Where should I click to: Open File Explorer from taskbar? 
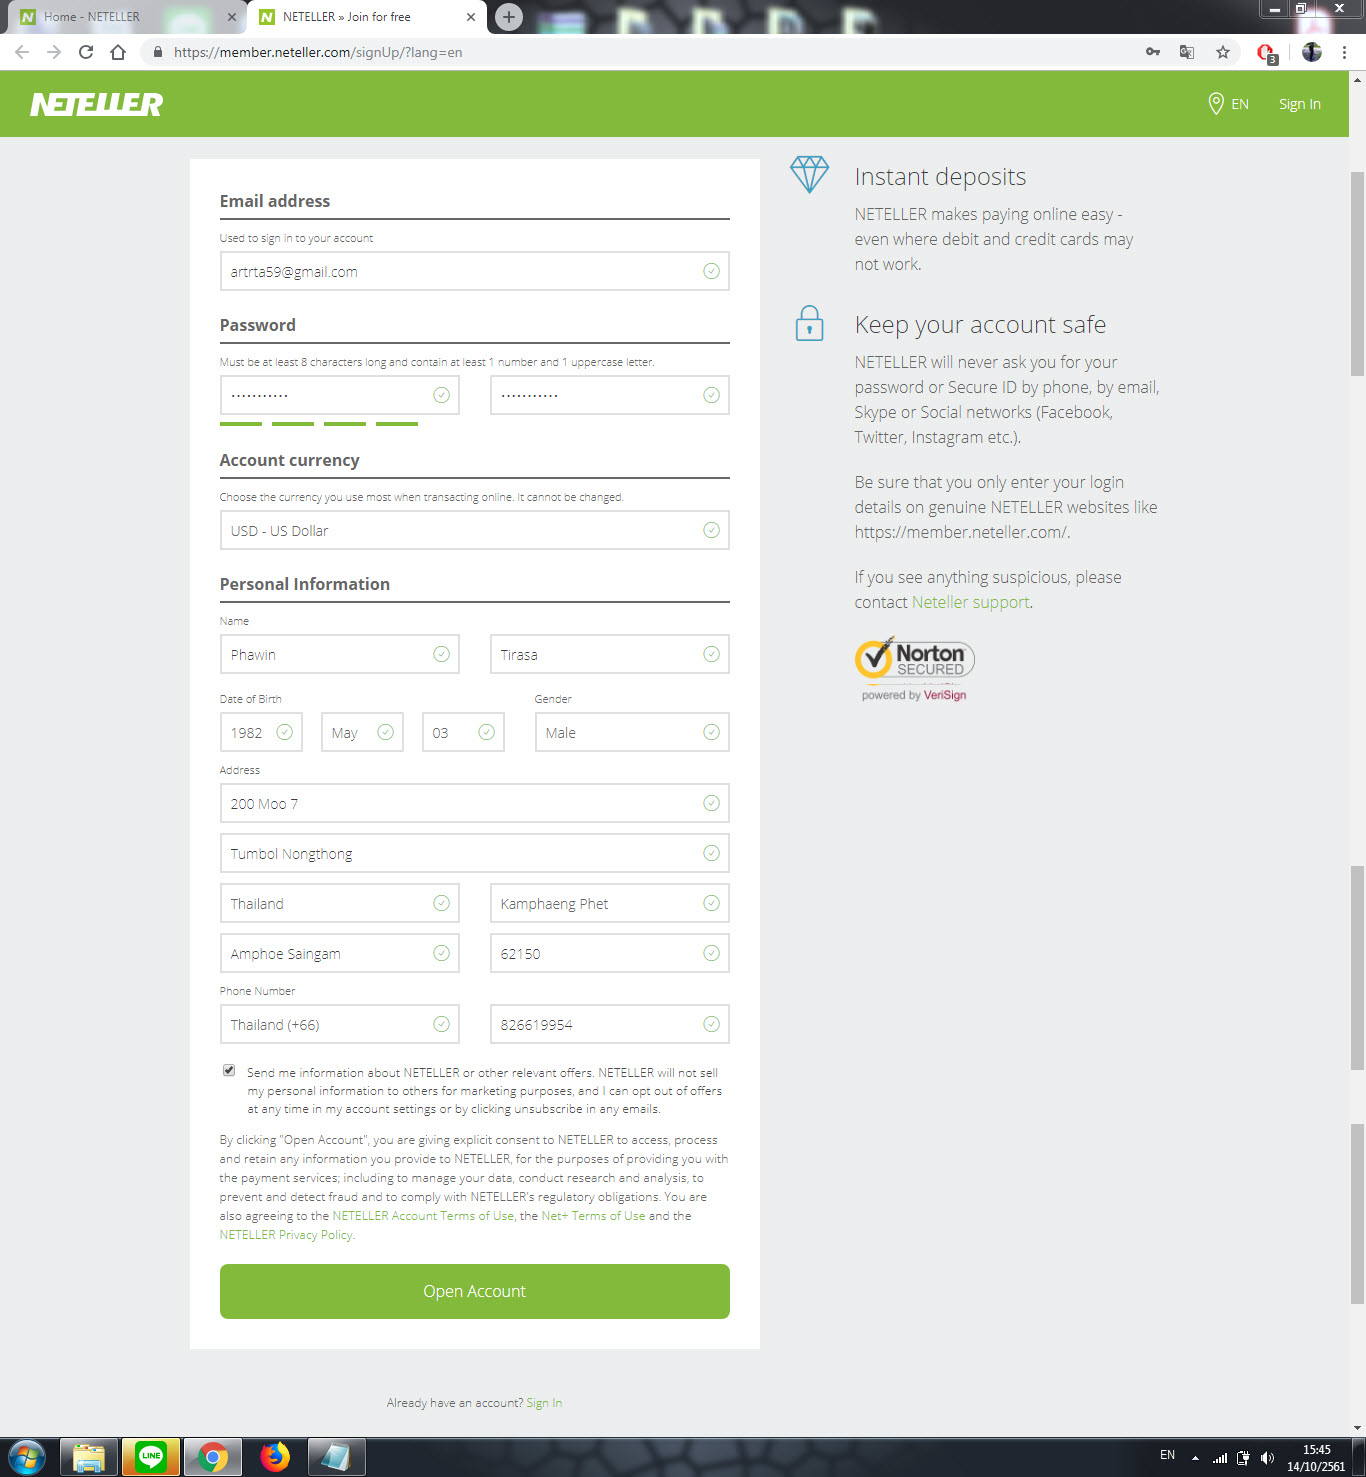[x=89, y=1457]
